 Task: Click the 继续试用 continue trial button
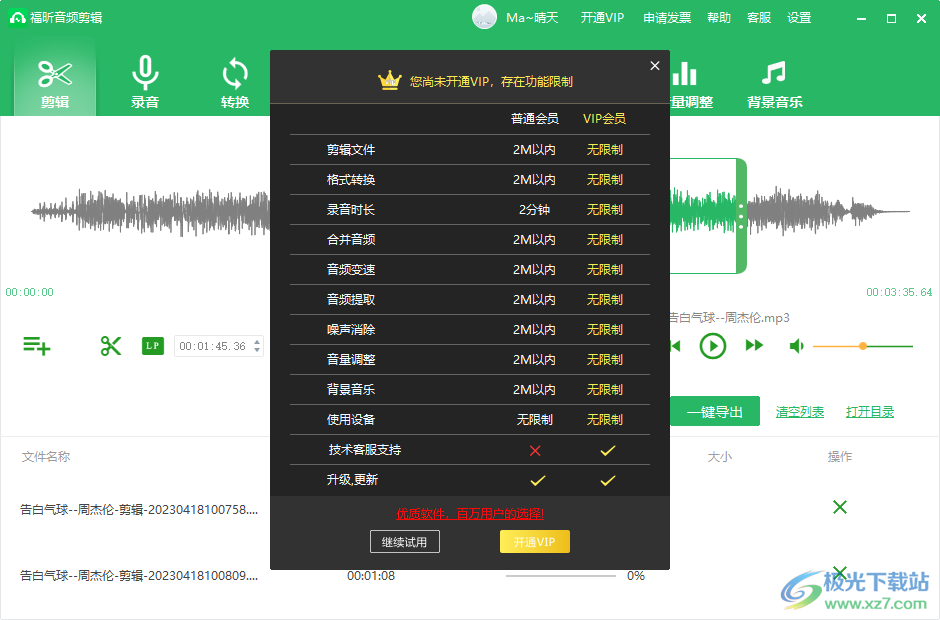tap(405, 541)
